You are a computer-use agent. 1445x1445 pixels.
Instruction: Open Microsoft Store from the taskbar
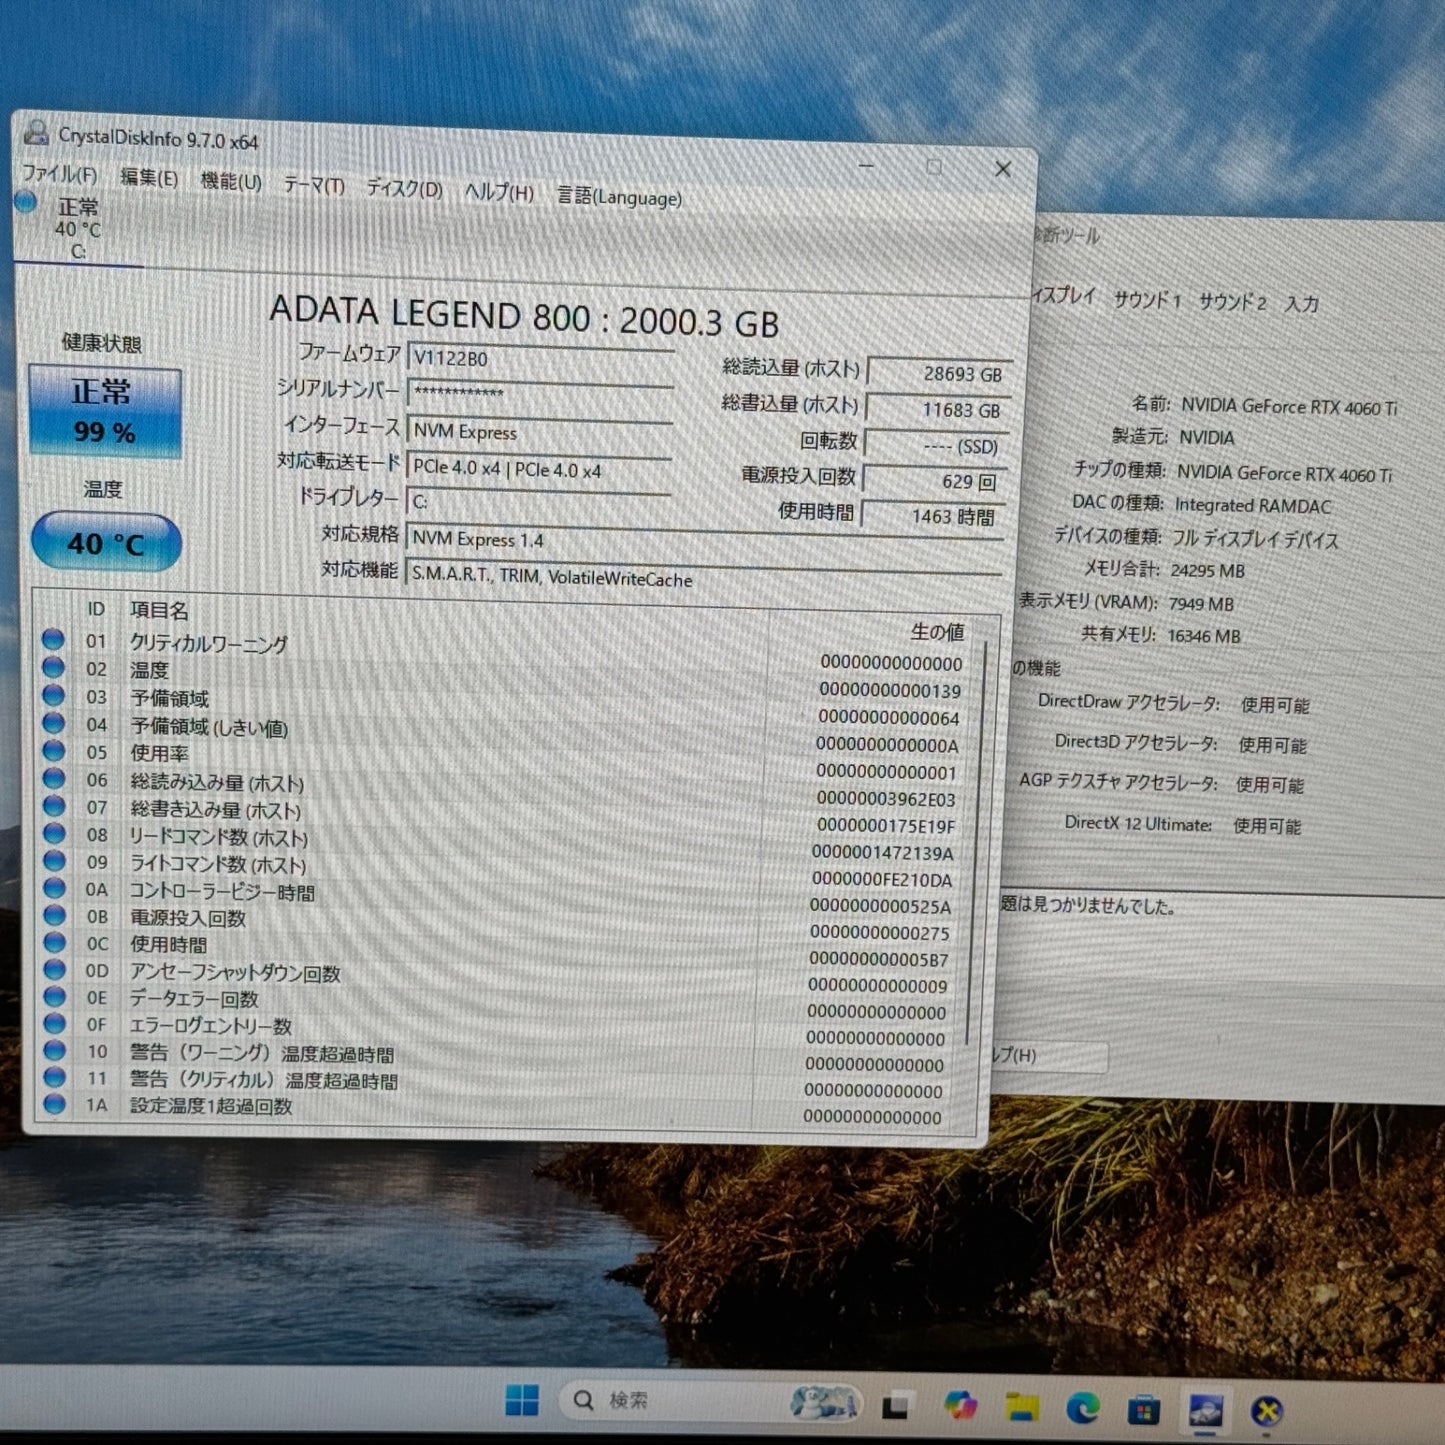click(1144, 1410)
